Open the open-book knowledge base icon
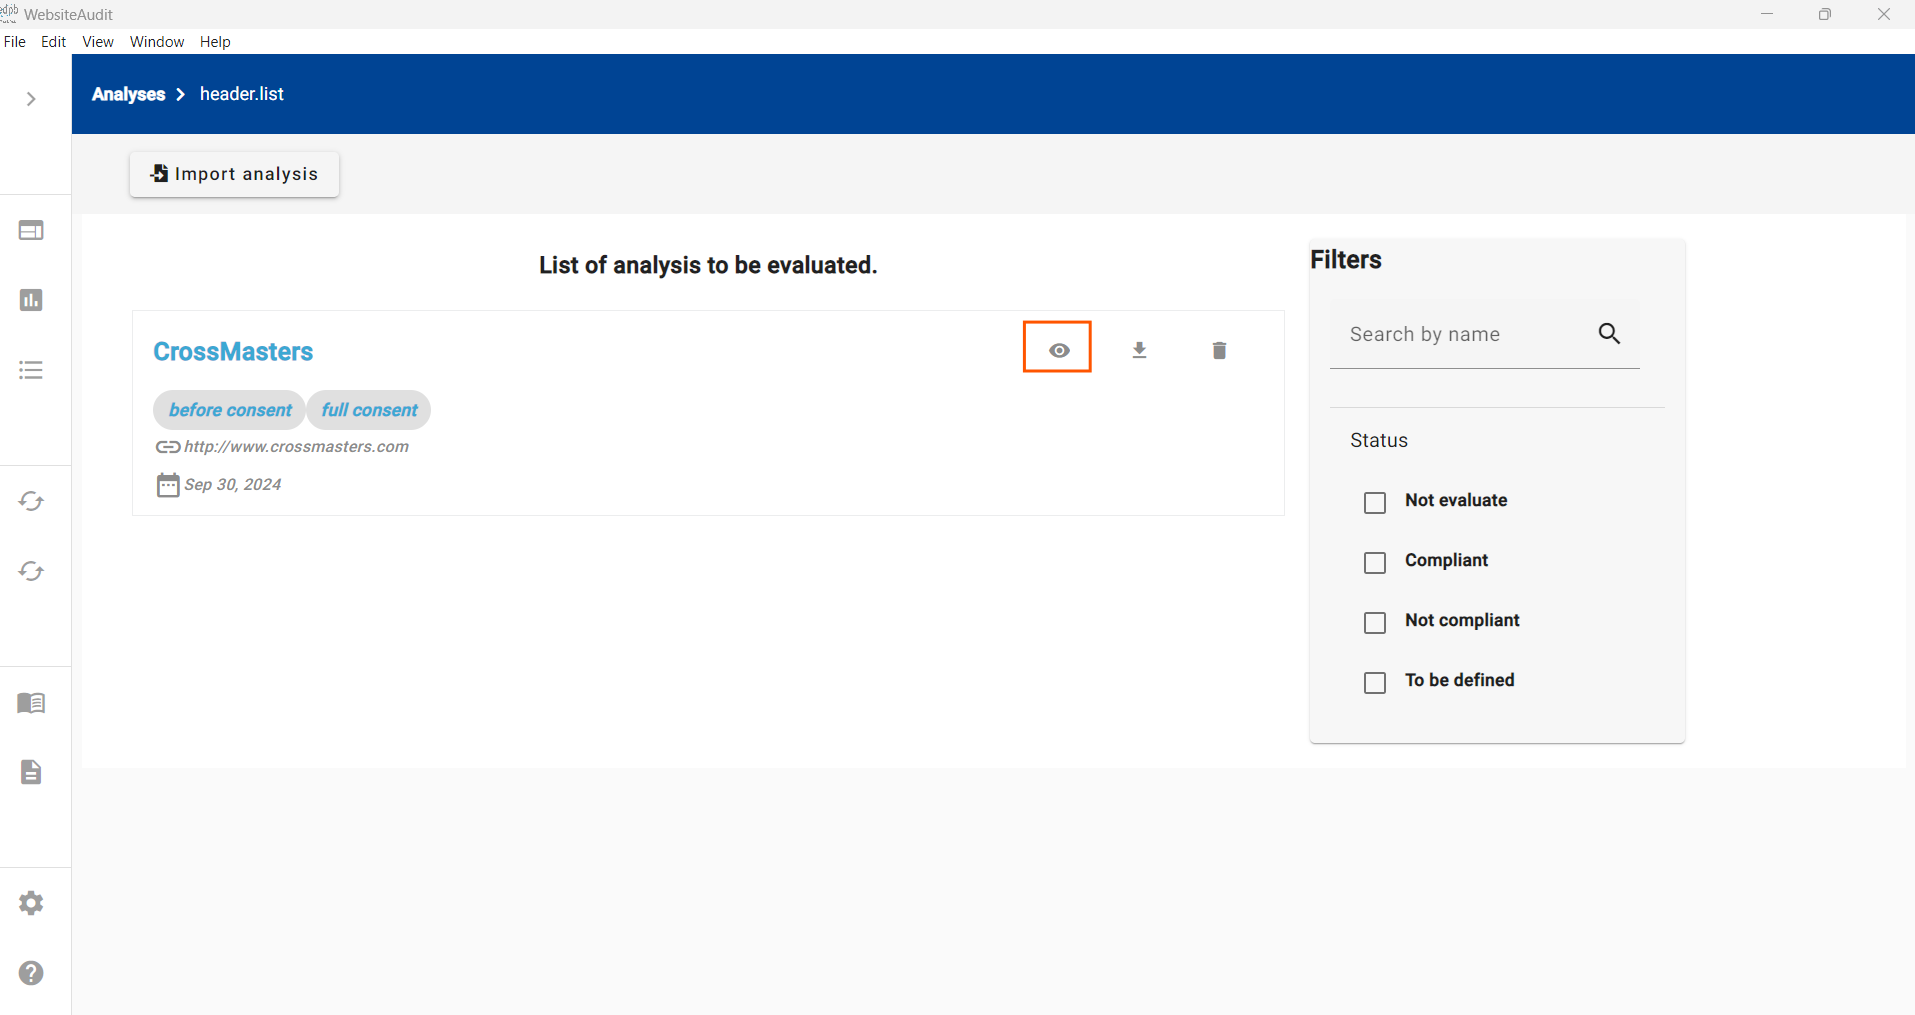The height and width of the screenshot is (1015, 1915). click(31, 703)
